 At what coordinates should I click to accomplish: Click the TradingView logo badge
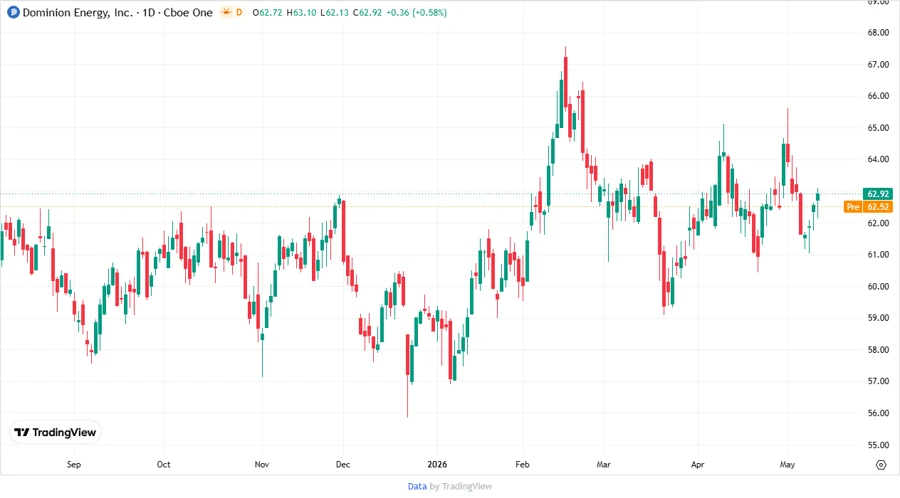[55, 432]
